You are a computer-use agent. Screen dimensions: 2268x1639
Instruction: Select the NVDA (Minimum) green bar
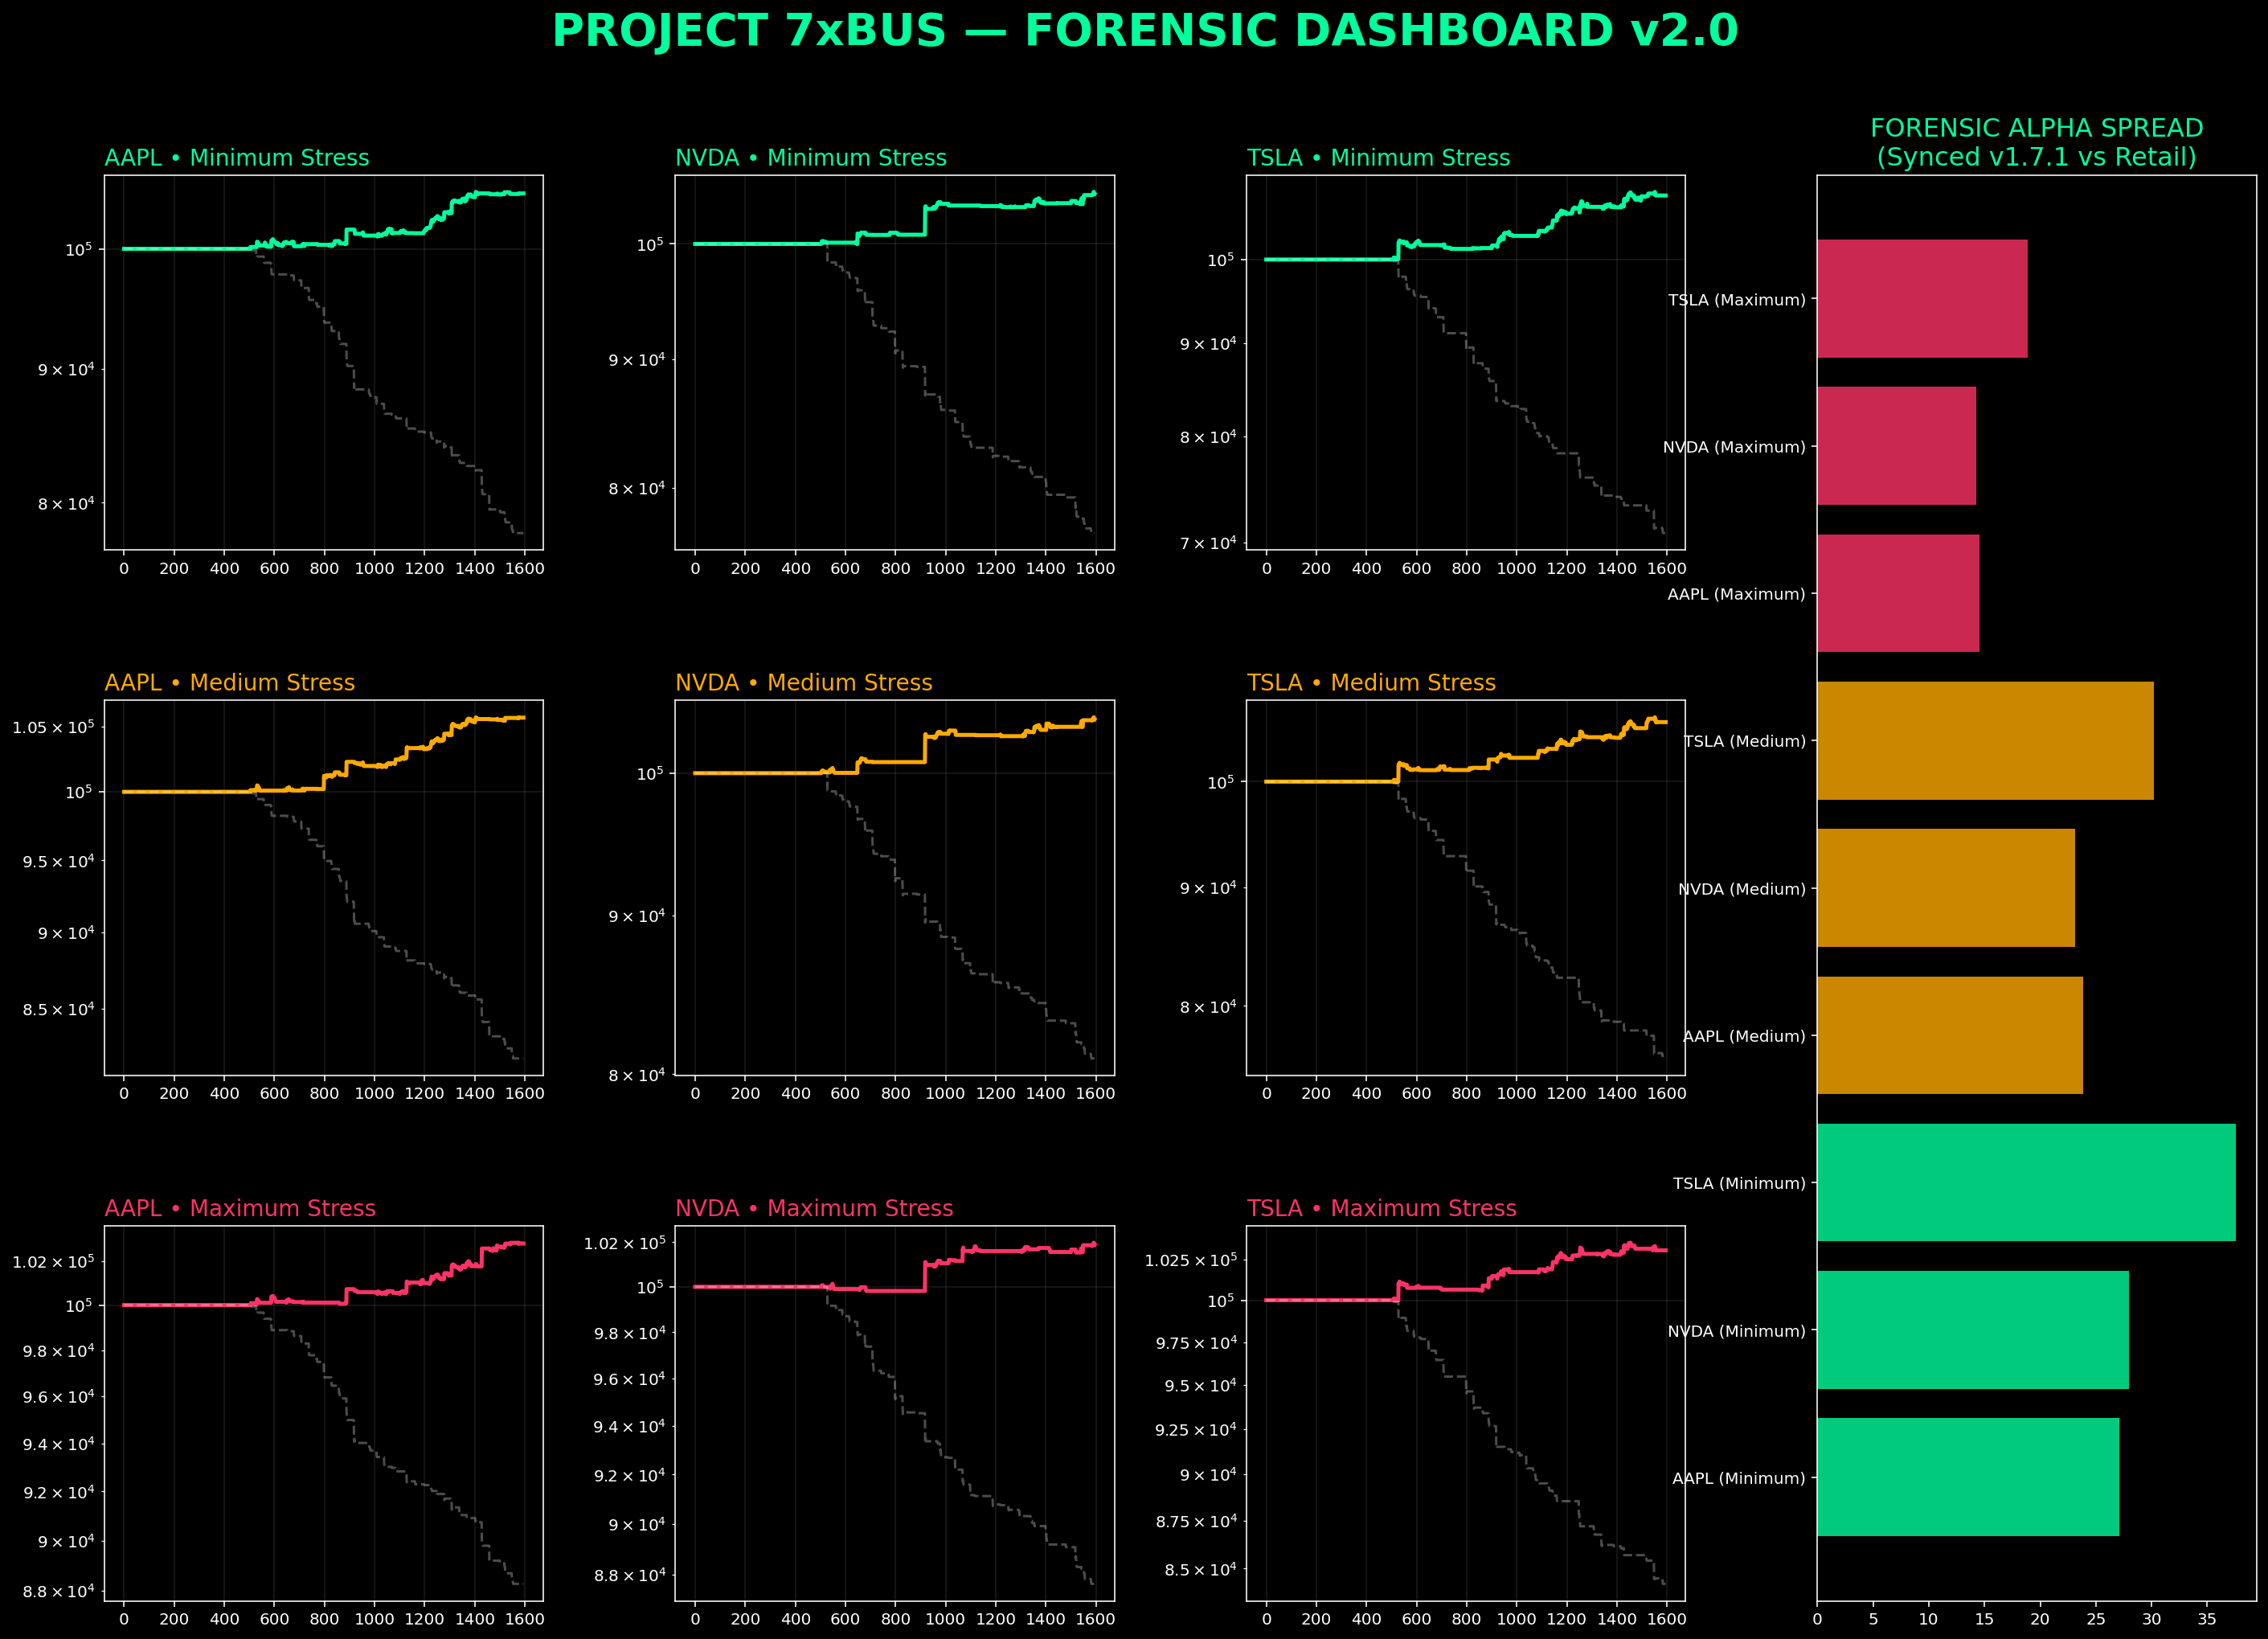pyautogui.click(x=1973, y=1330)
